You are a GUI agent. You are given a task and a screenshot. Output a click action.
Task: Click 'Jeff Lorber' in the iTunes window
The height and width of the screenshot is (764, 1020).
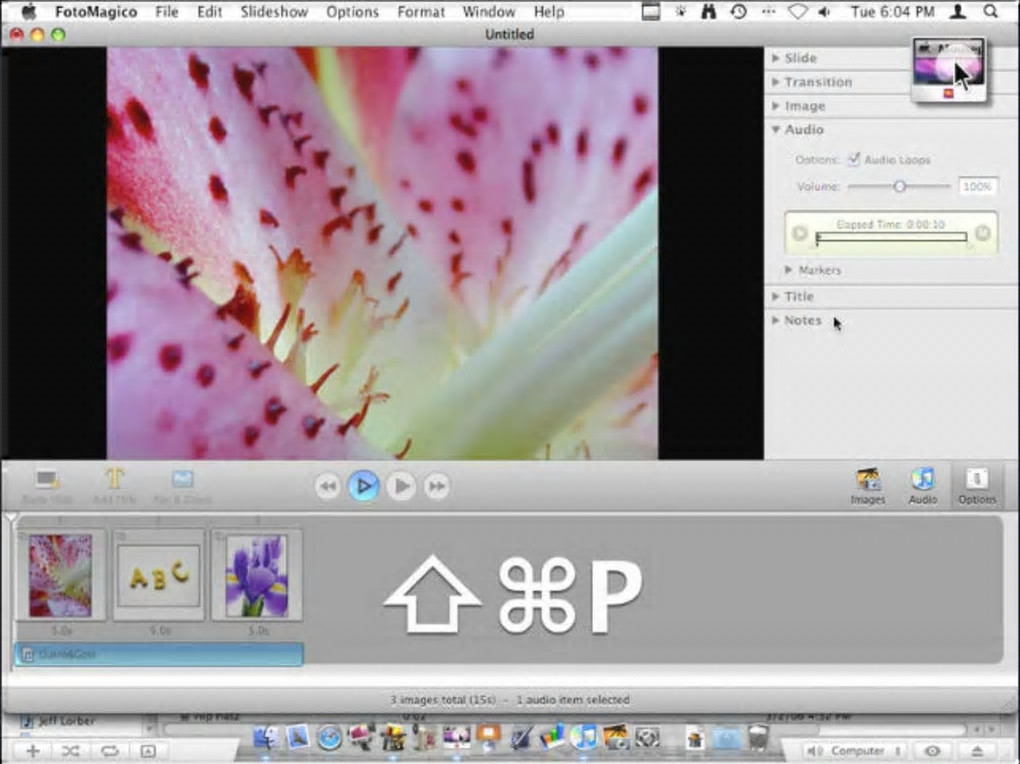(66, 720)
